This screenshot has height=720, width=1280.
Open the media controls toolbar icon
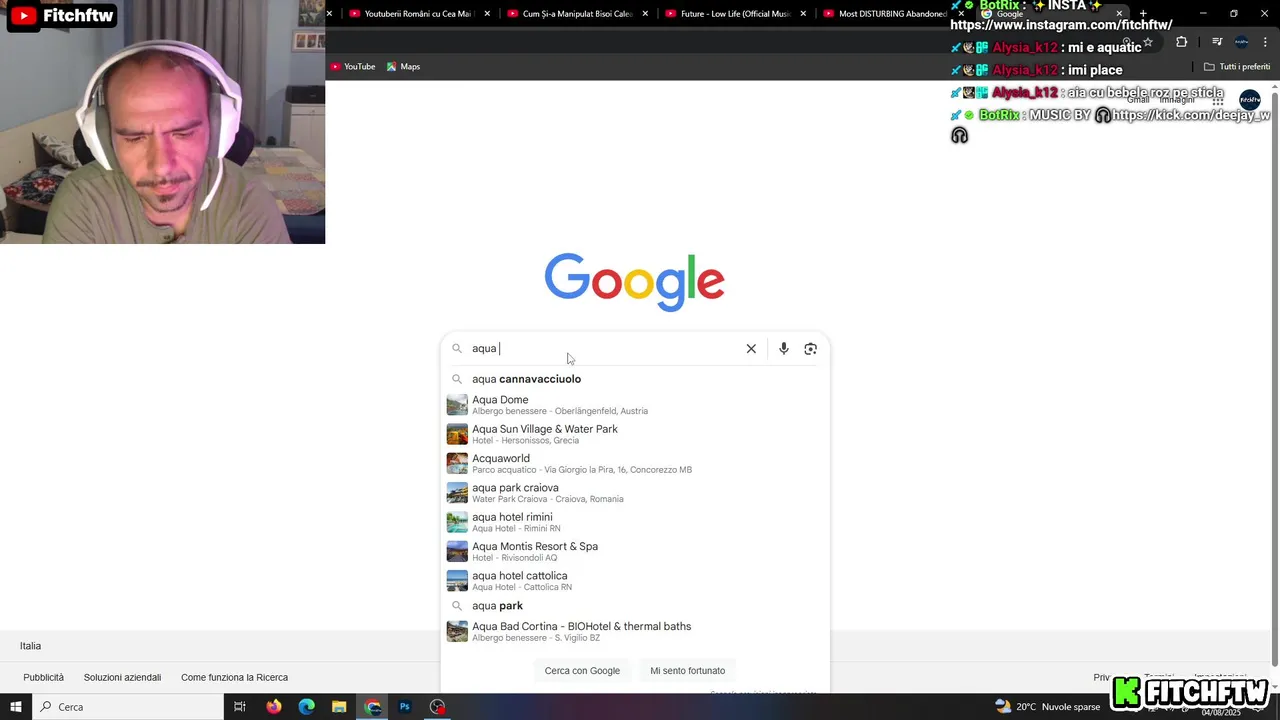tap(1217, 42)
